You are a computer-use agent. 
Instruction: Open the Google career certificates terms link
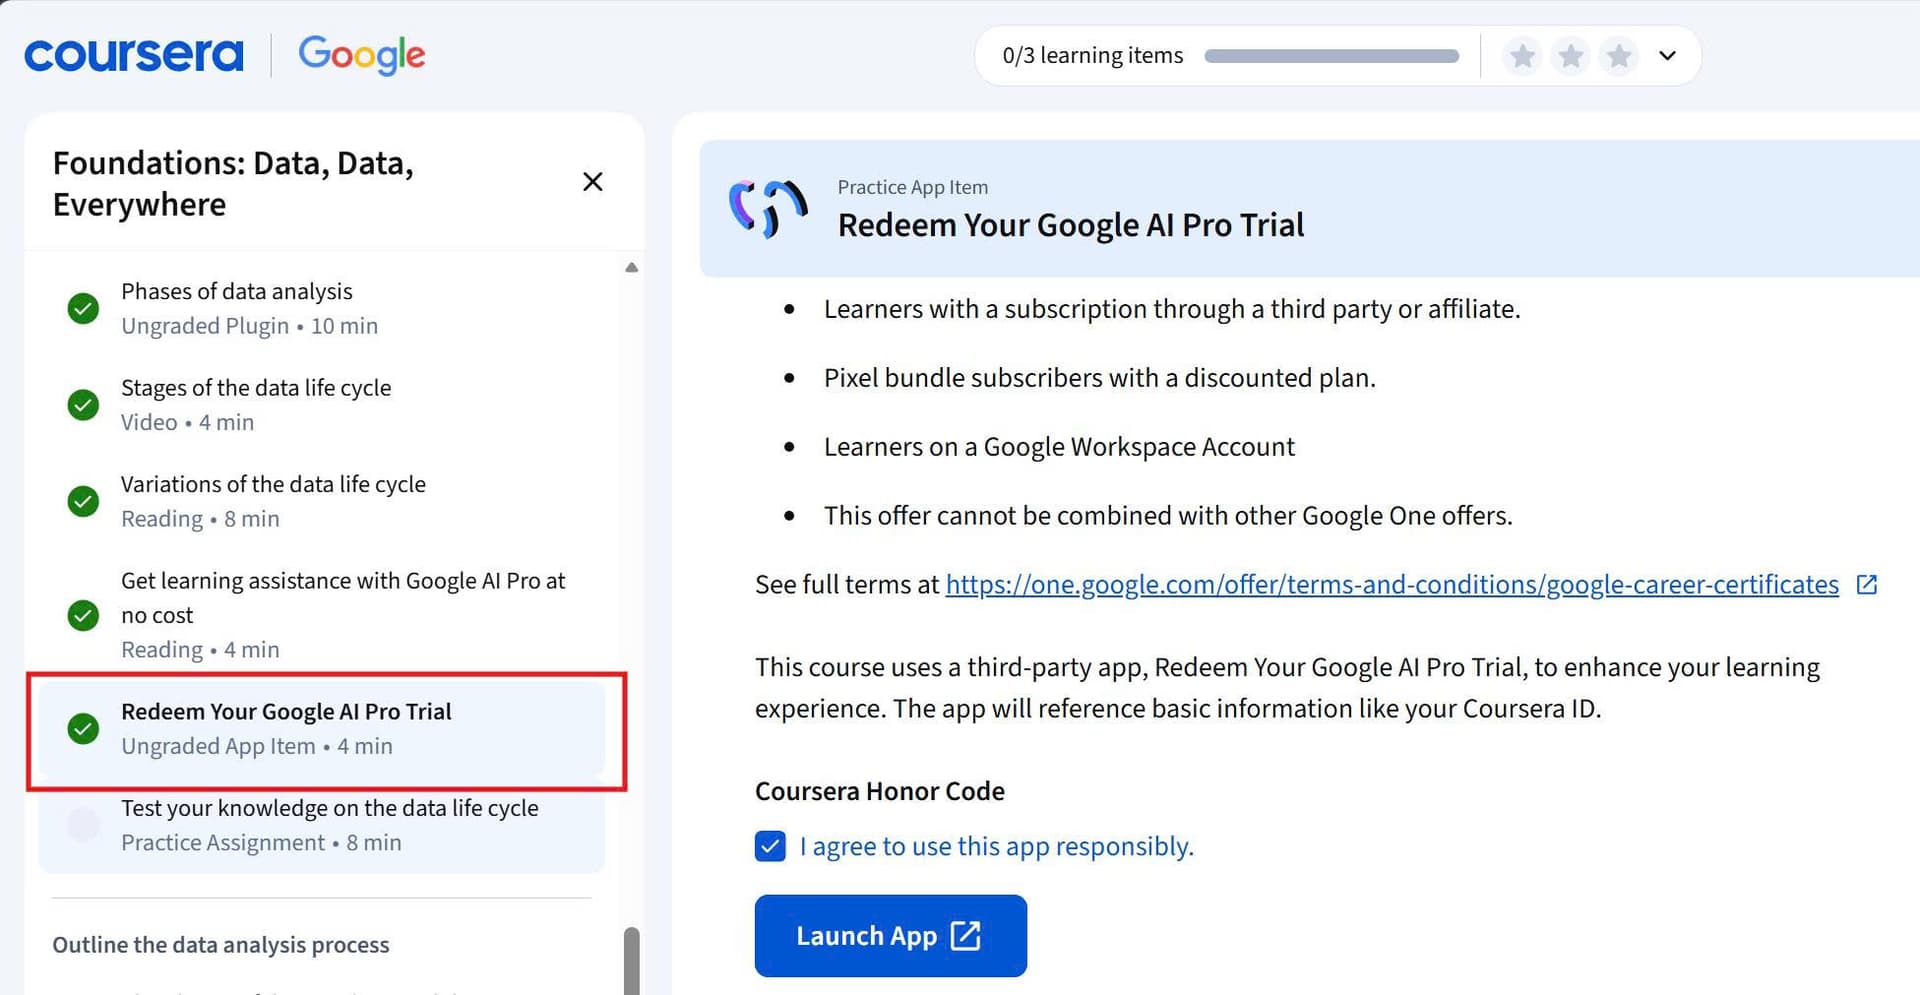pos(1392,585)
